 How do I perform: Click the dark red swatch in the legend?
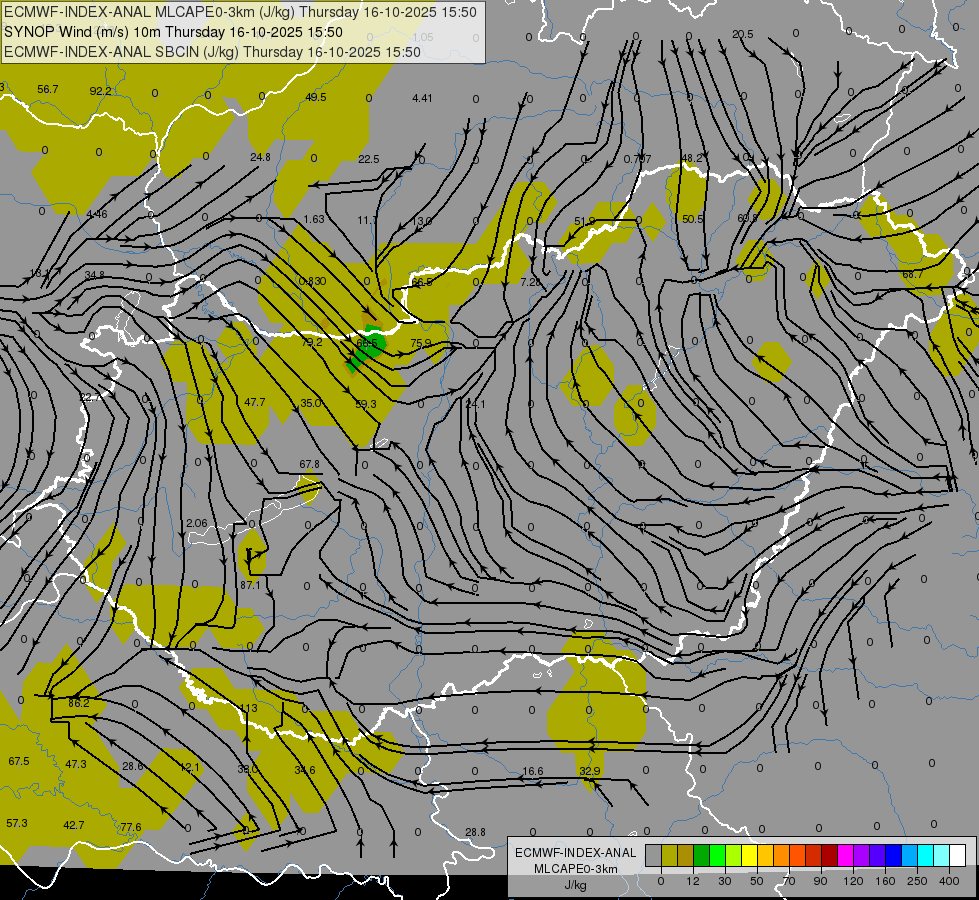coord(830,855)
